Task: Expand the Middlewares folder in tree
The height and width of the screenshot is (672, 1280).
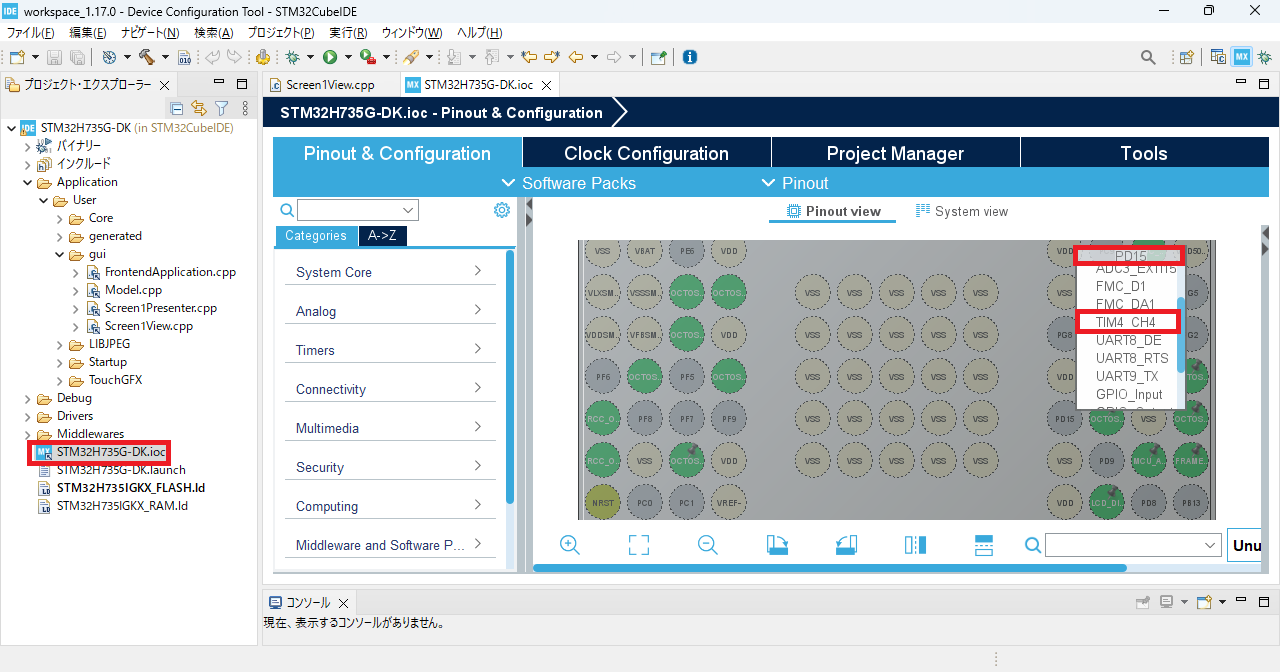Action: 30,434
